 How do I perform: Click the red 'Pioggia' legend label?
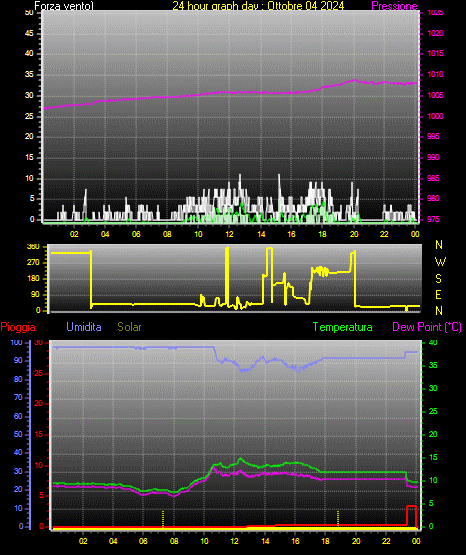tap(18, 327)
